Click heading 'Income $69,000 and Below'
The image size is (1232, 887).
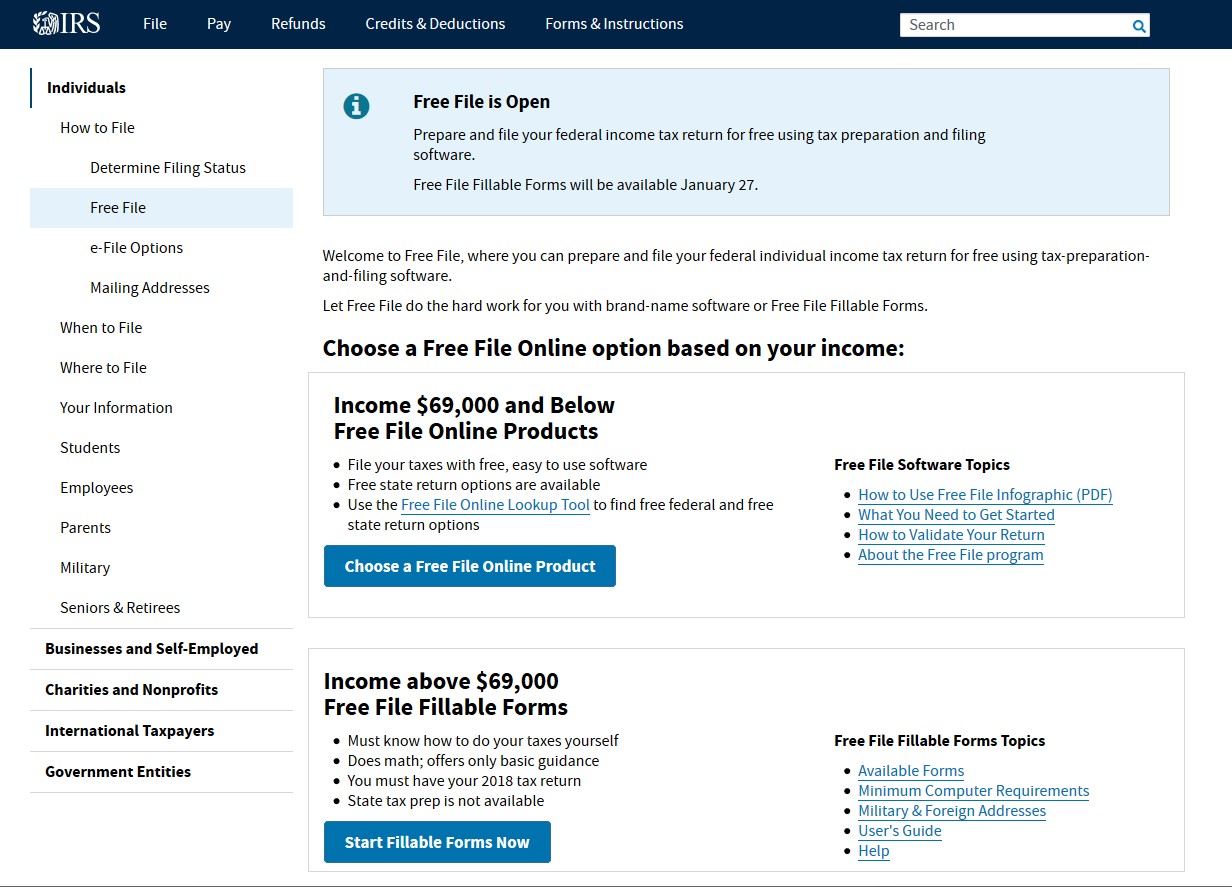[474, 405]
